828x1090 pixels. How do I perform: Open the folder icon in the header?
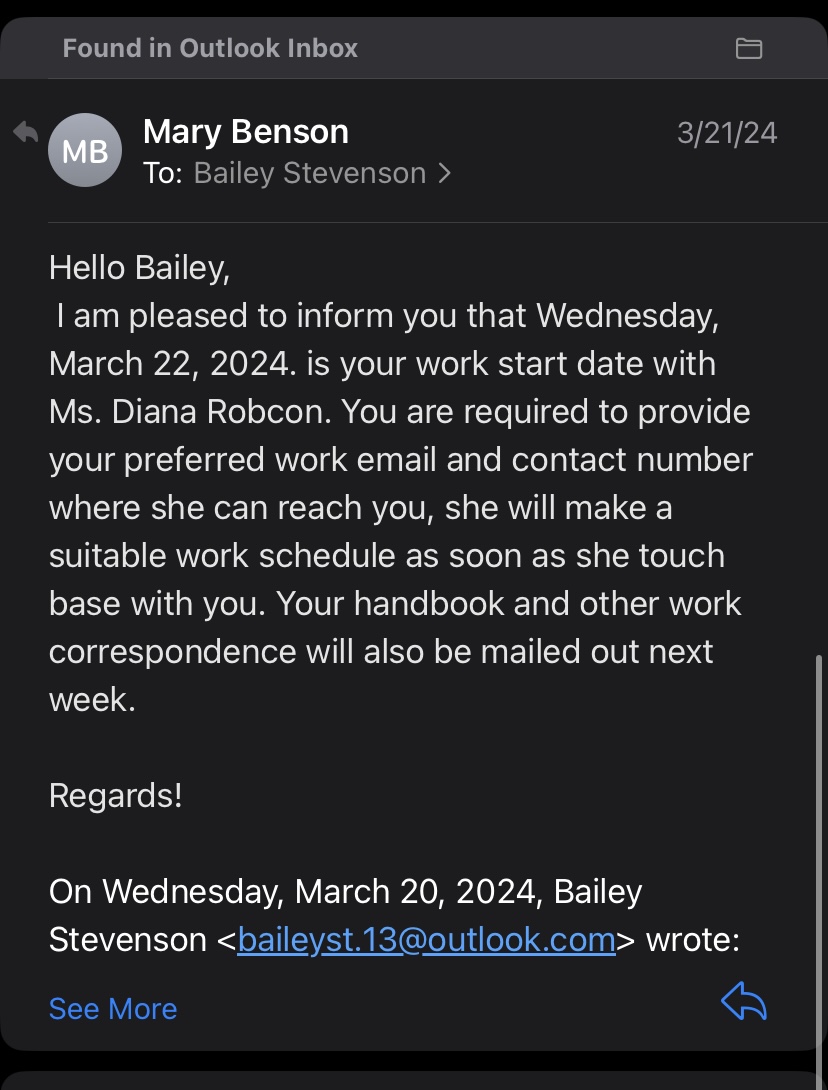coord(749,49)
